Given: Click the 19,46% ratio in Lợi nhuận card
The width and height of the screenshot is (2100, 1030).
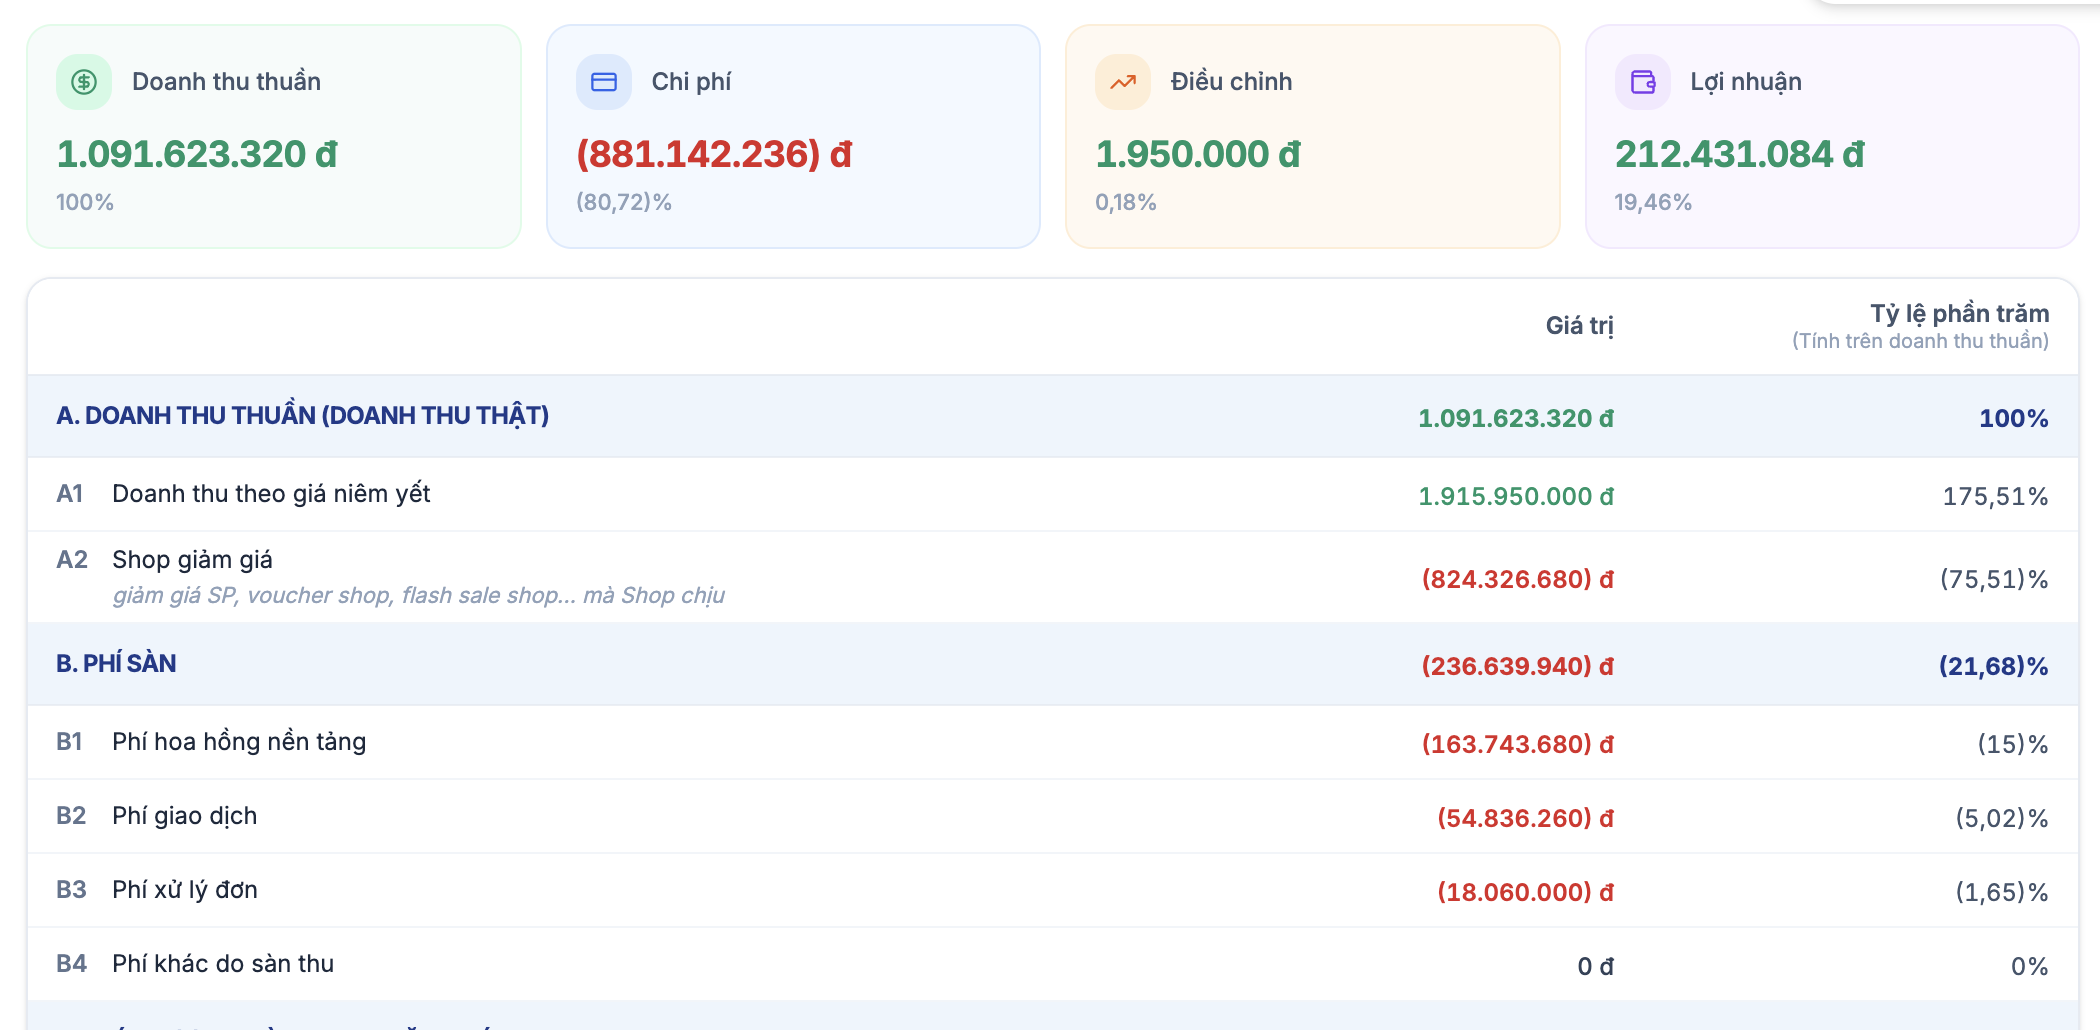Looking at the screenshot, I should coord(1653,202).
